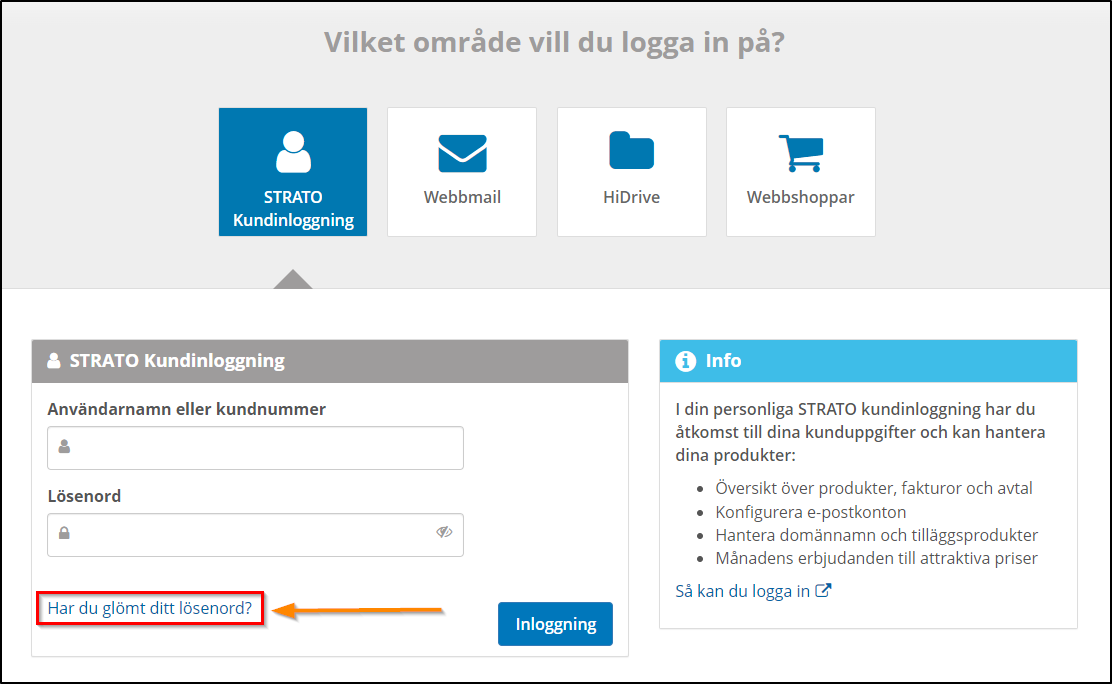Choose the Webbshoppar login label
Image resolution: width=1112 pixels, height=684 pixels.
point(800,197)
